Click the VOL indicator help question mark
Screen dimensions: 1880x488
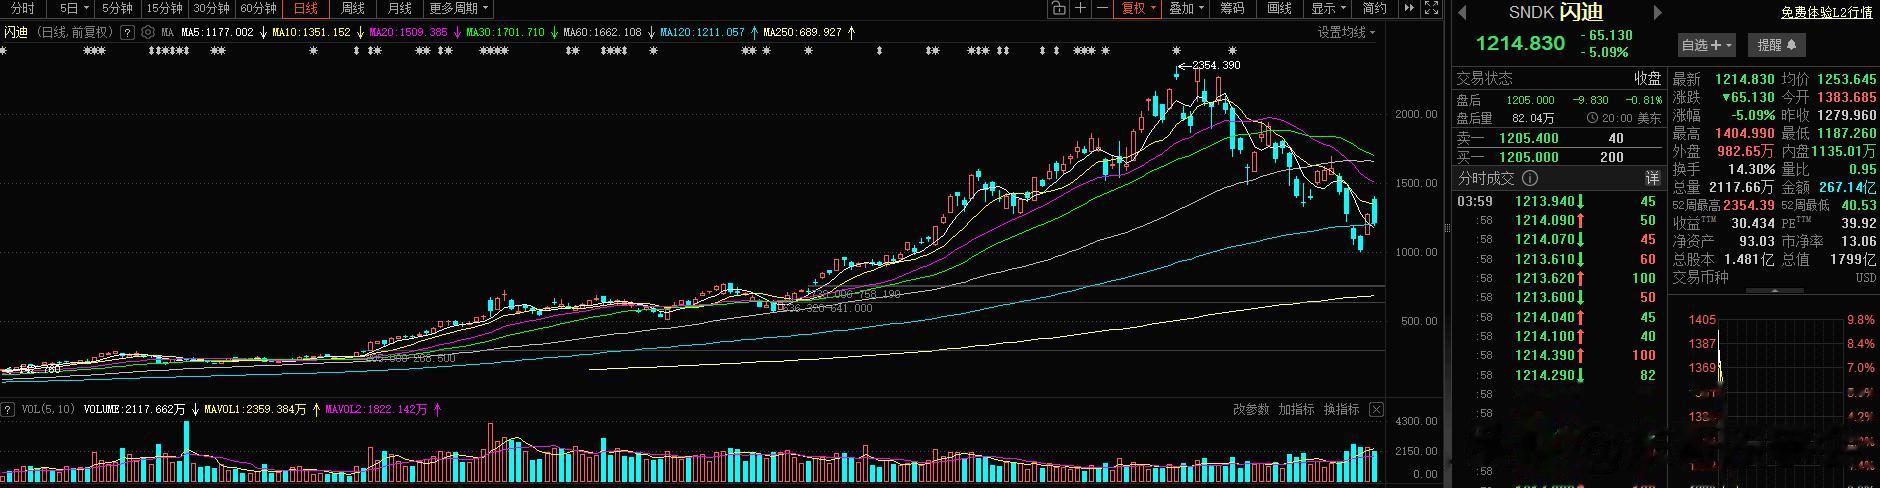click(x=8, y=409)
